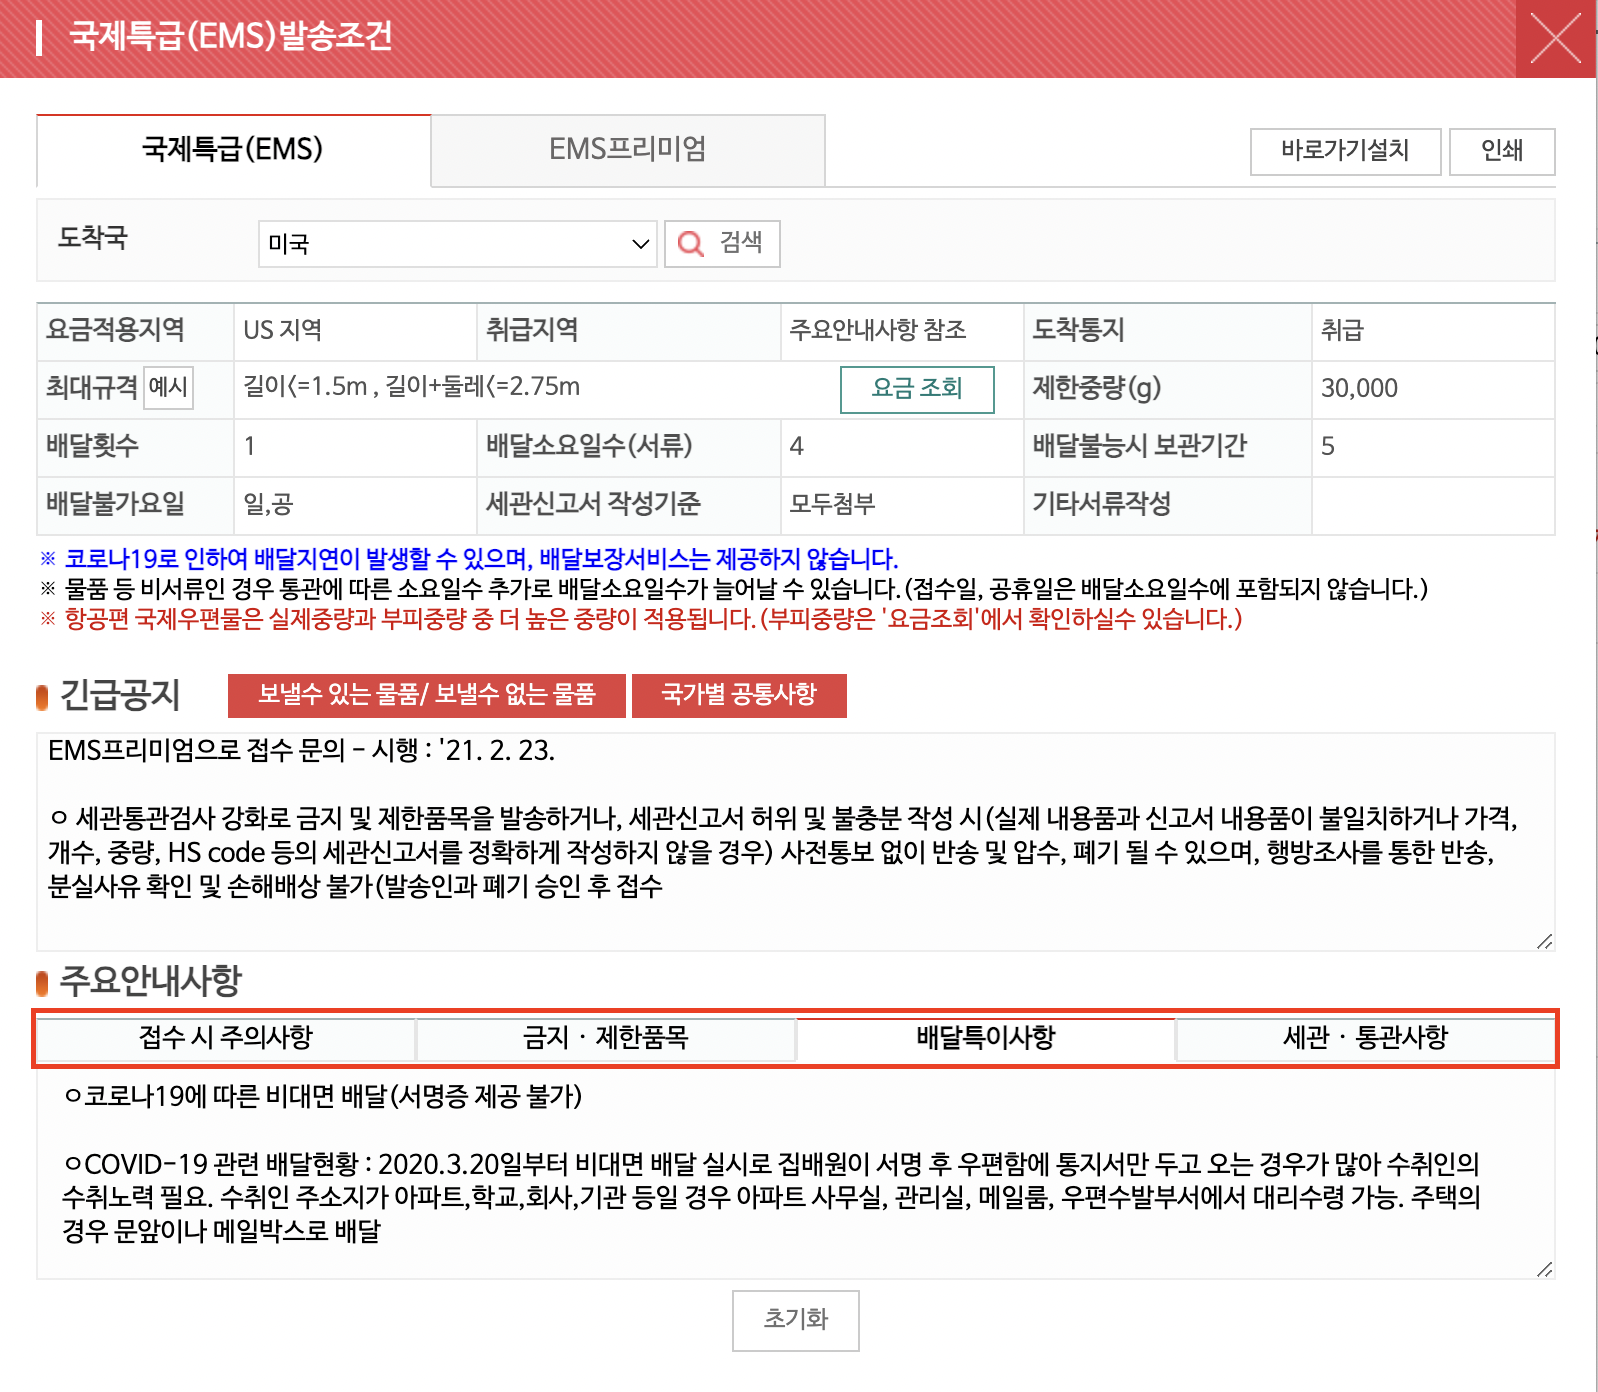Click the '길이<=1.5m , 길이+둘레<=2.75m' text
This screenshot has height=1392, width=1598.
pyautogui.click(x=411, y=387)
